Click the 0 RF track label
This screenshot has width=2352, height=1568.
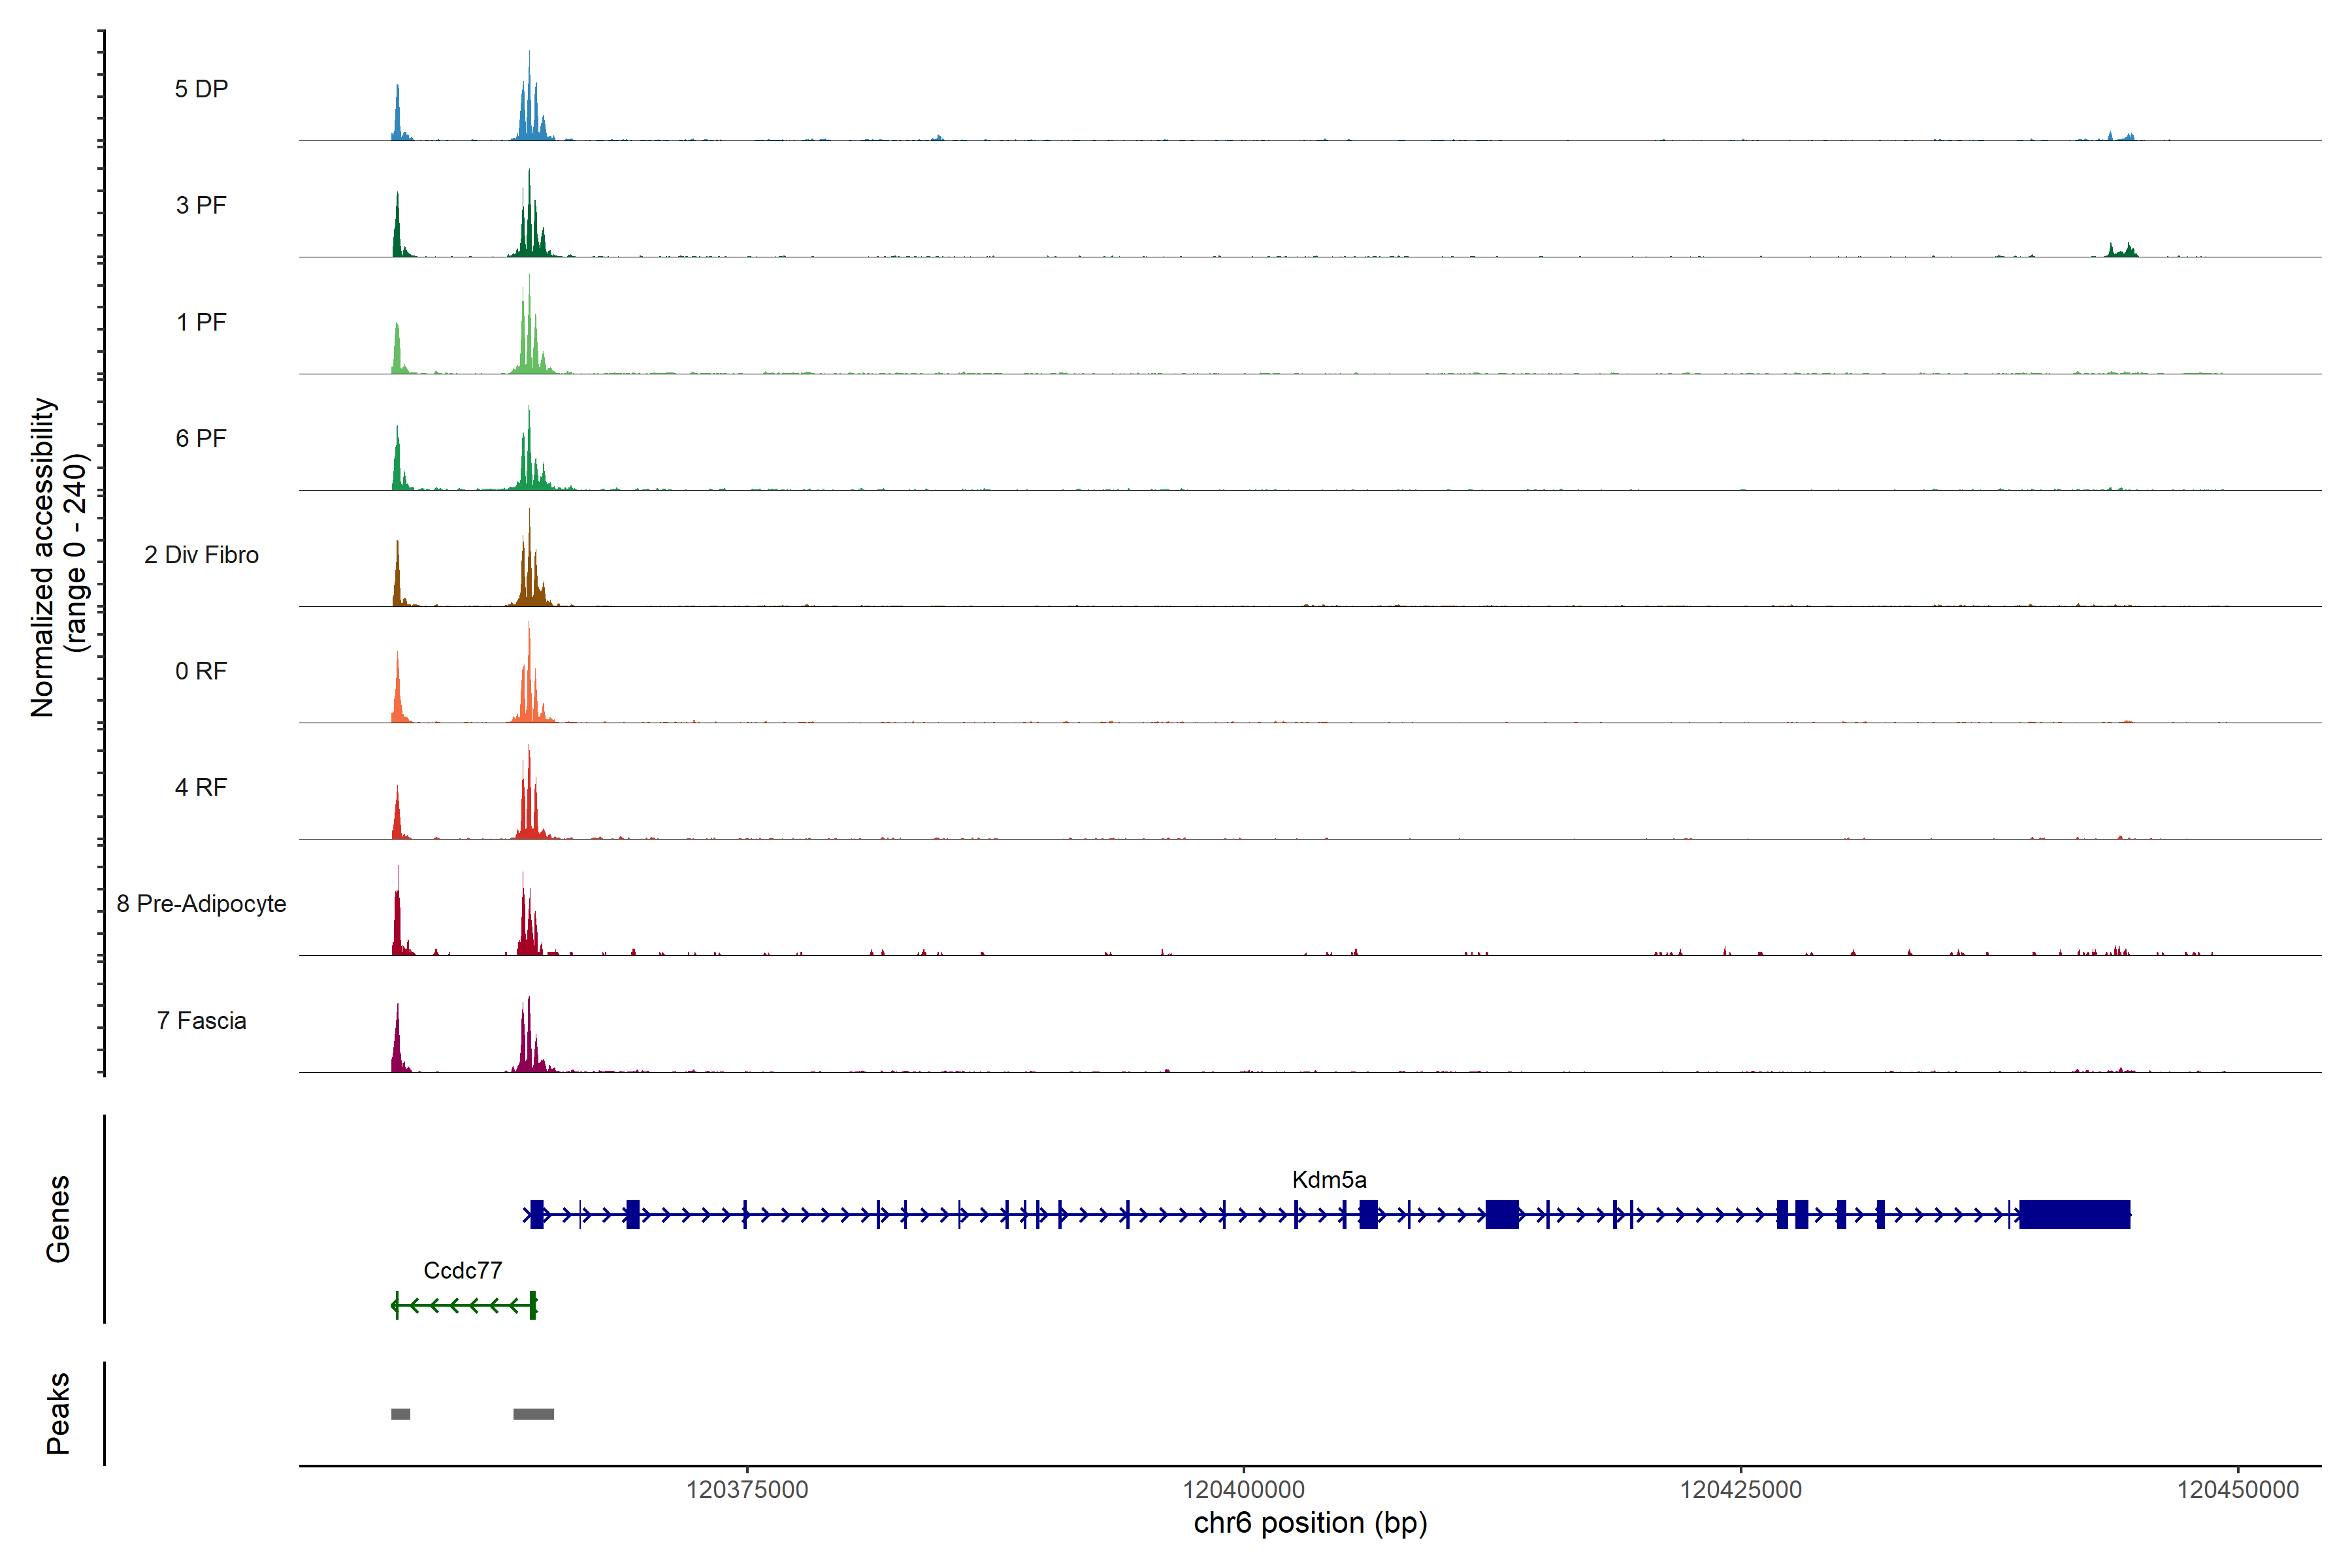click(201, 671)
